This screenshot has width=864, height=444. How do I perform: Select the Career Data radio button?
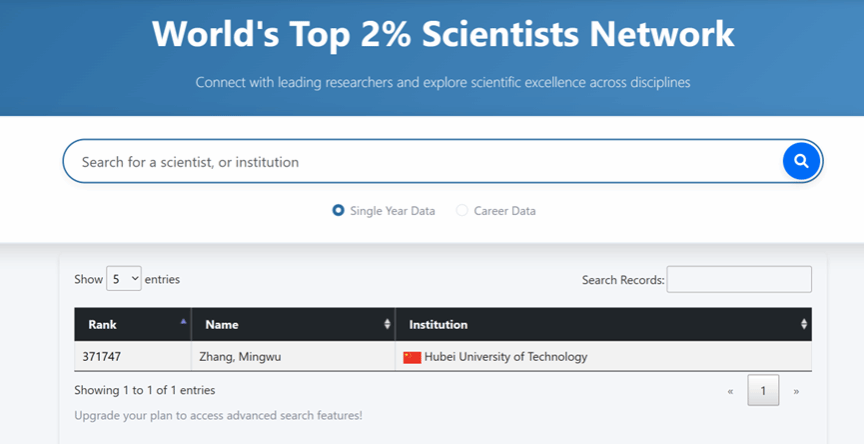click(462, 211)
